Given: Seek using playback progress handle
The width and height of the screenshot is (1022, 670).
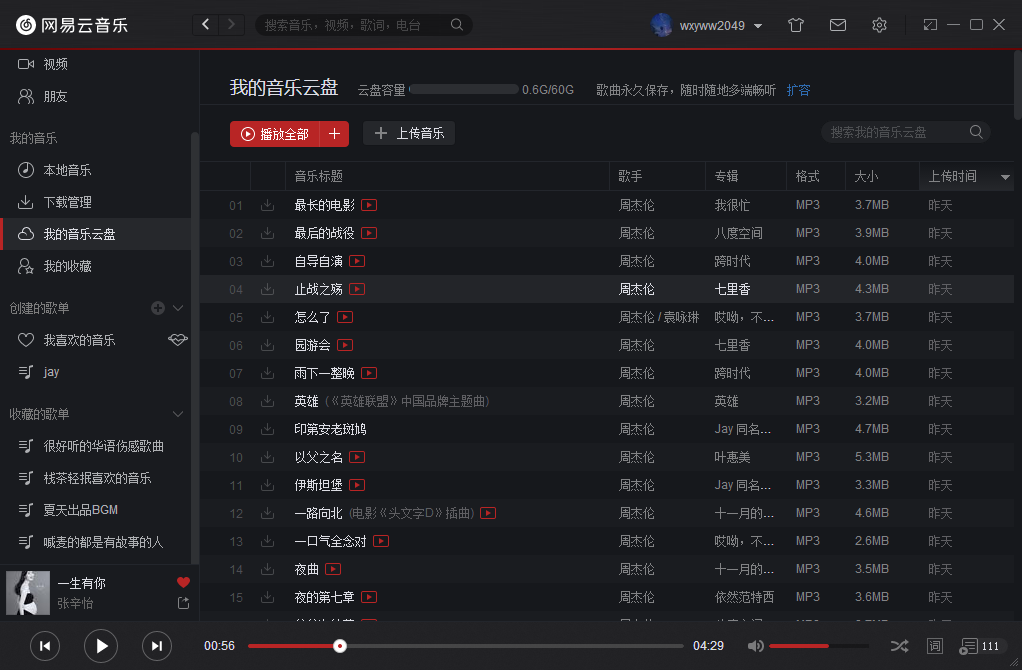Looking at the screenshot, I should (x=340, y=646).
